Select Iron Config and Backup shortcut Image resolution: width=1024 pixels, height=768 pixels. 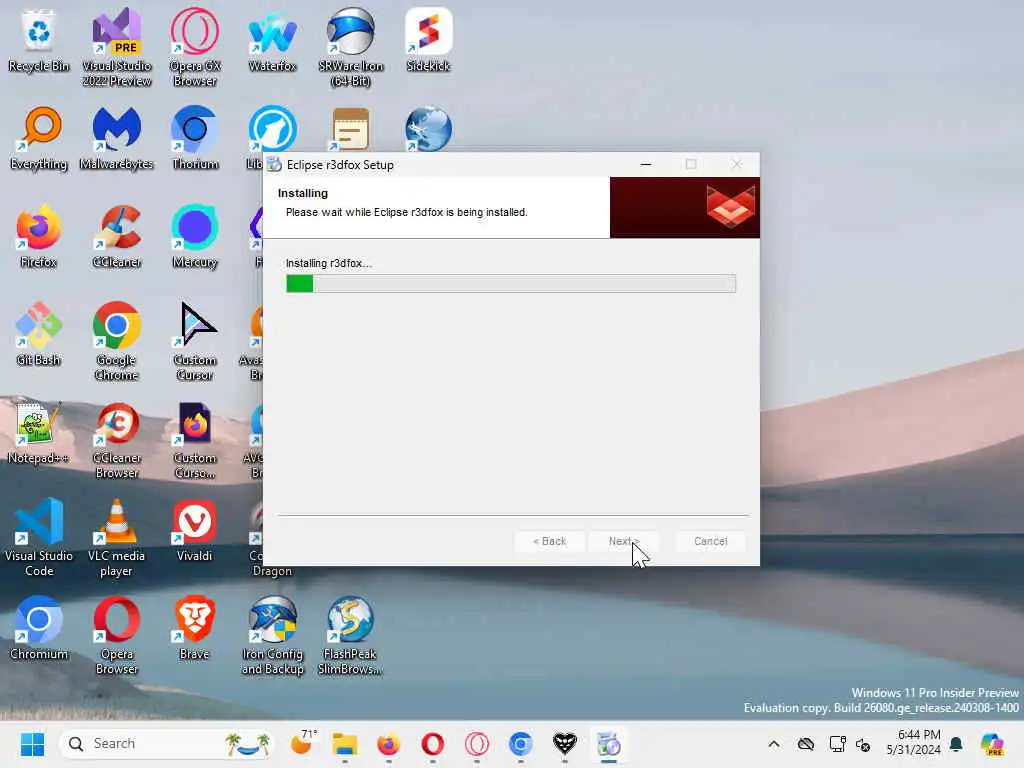coord(272,635)
